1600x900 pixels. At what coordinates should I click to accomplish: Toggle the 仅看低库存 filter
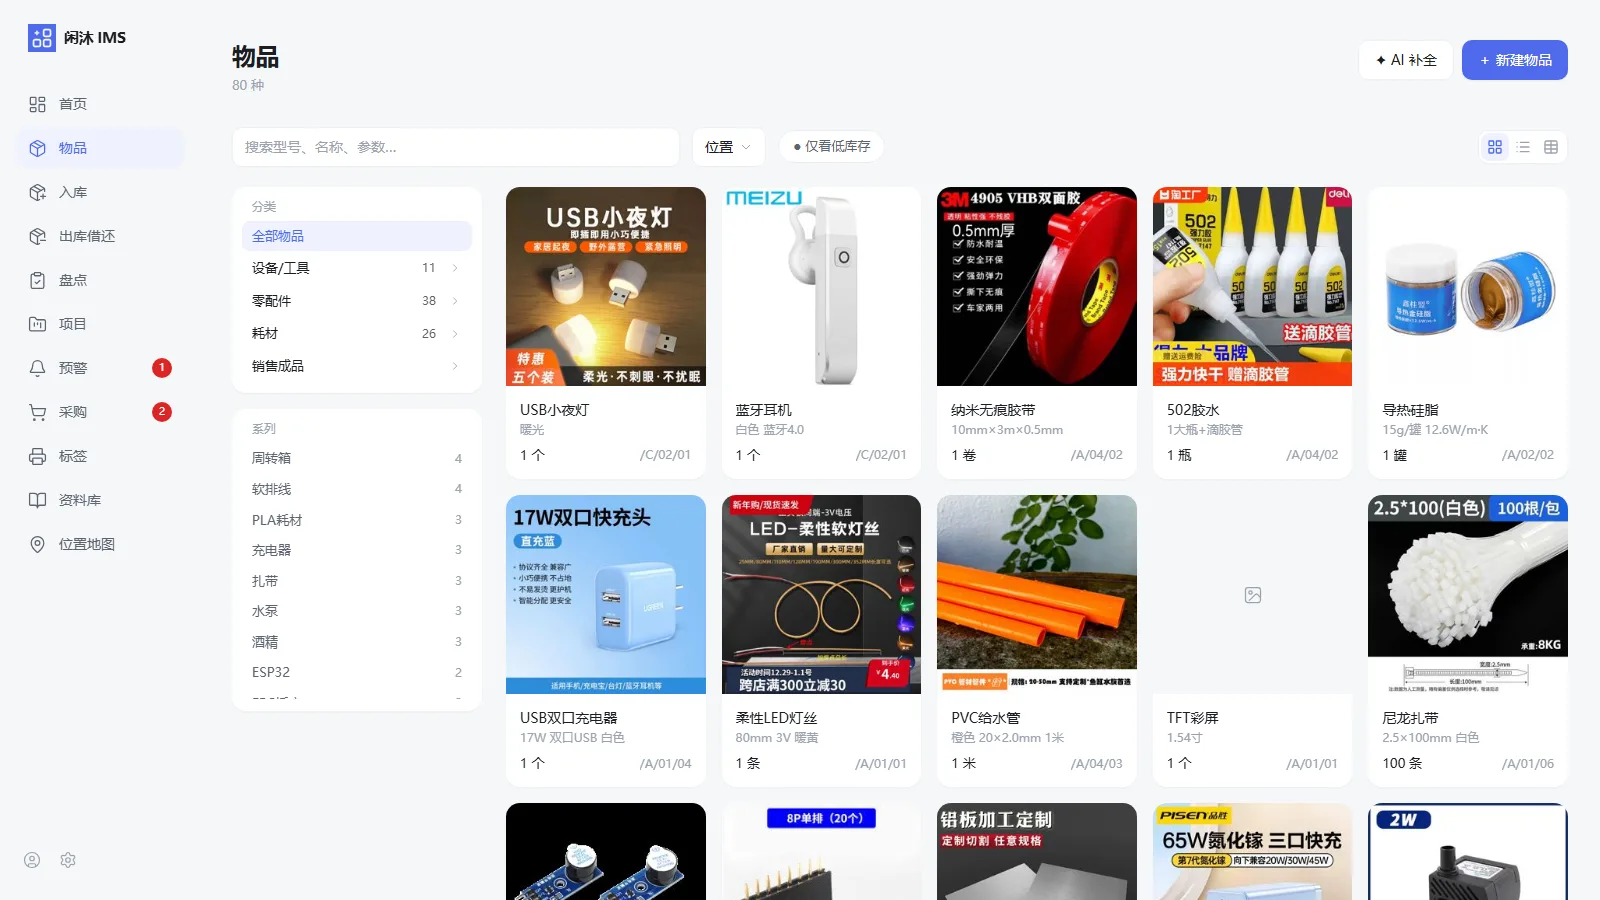pos(832,146)
